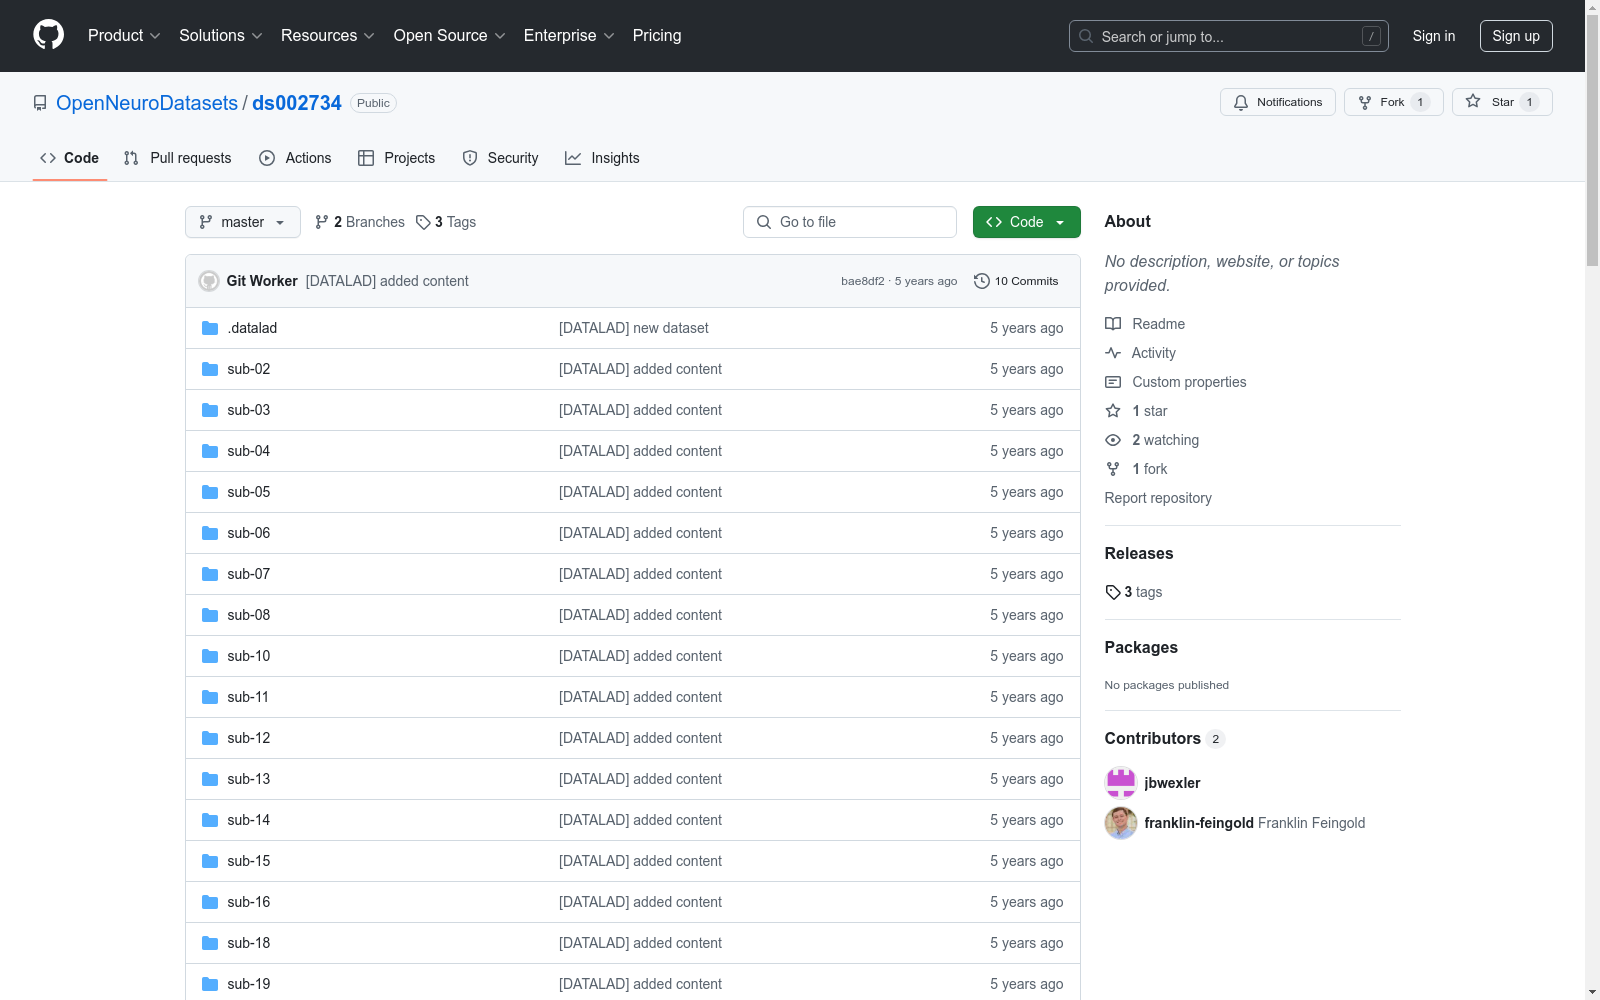Open the Pull requests tab
This screenshot has width=1600, height=1000.
(178, 158)
